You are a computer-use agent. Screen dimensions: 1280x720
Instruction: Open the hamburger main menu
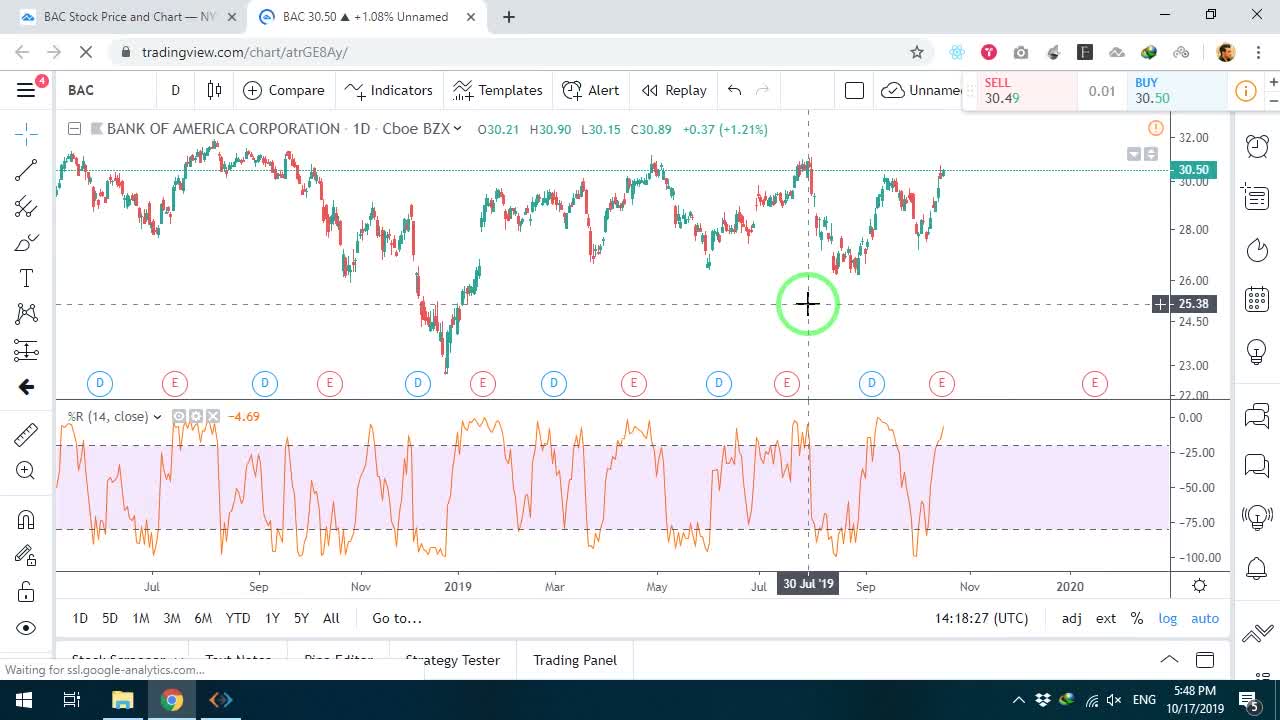tap(26, 90)
